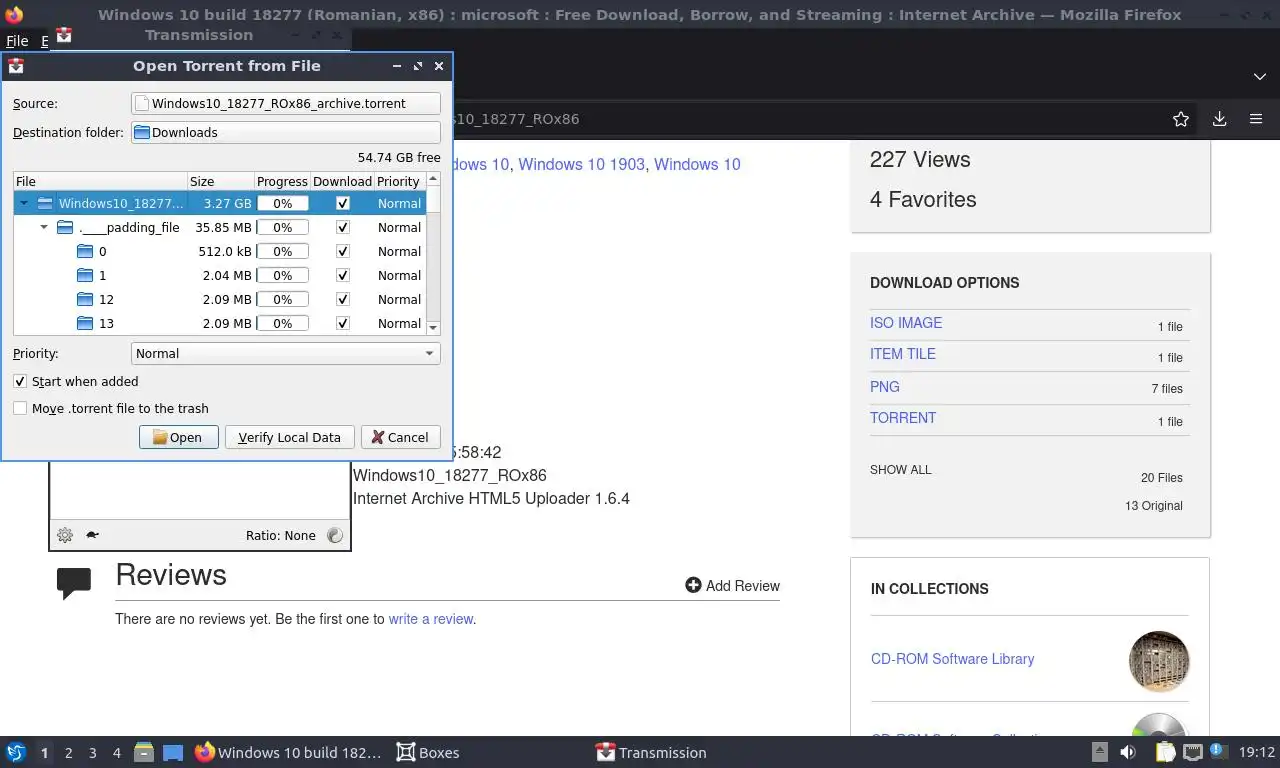Open the ITEM TILE download option
The width and height of the screenshot is (1280, 768).
(x=903, y=354)
